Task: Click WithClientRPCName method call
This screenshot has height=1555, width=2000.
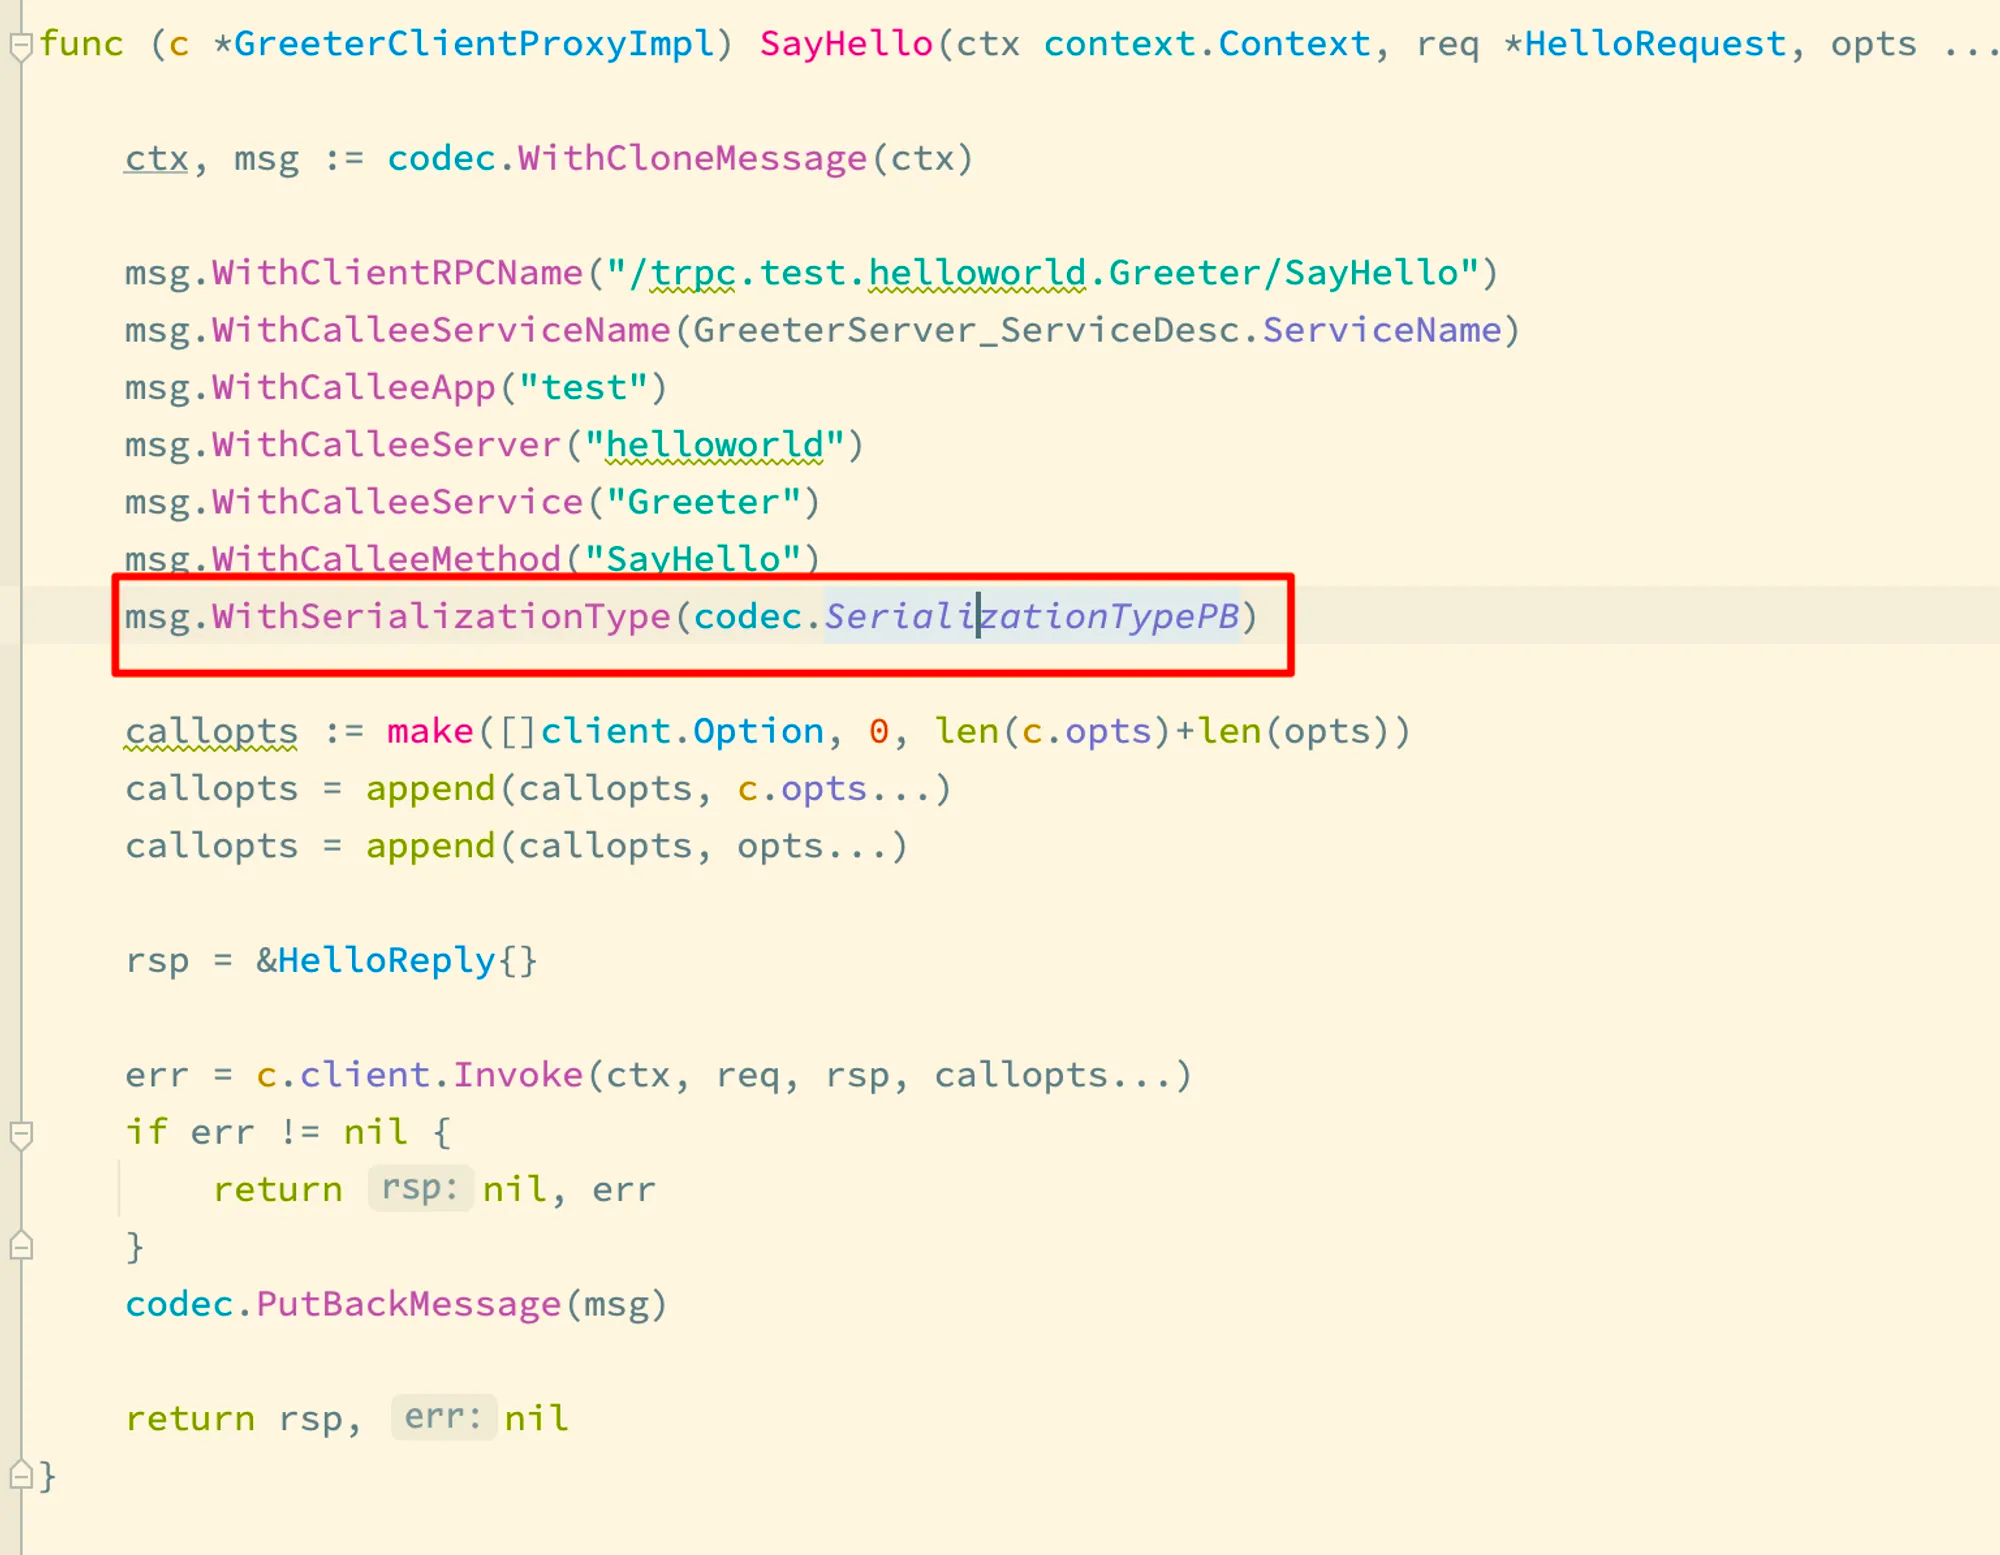Action: click(x=397, y=273)
